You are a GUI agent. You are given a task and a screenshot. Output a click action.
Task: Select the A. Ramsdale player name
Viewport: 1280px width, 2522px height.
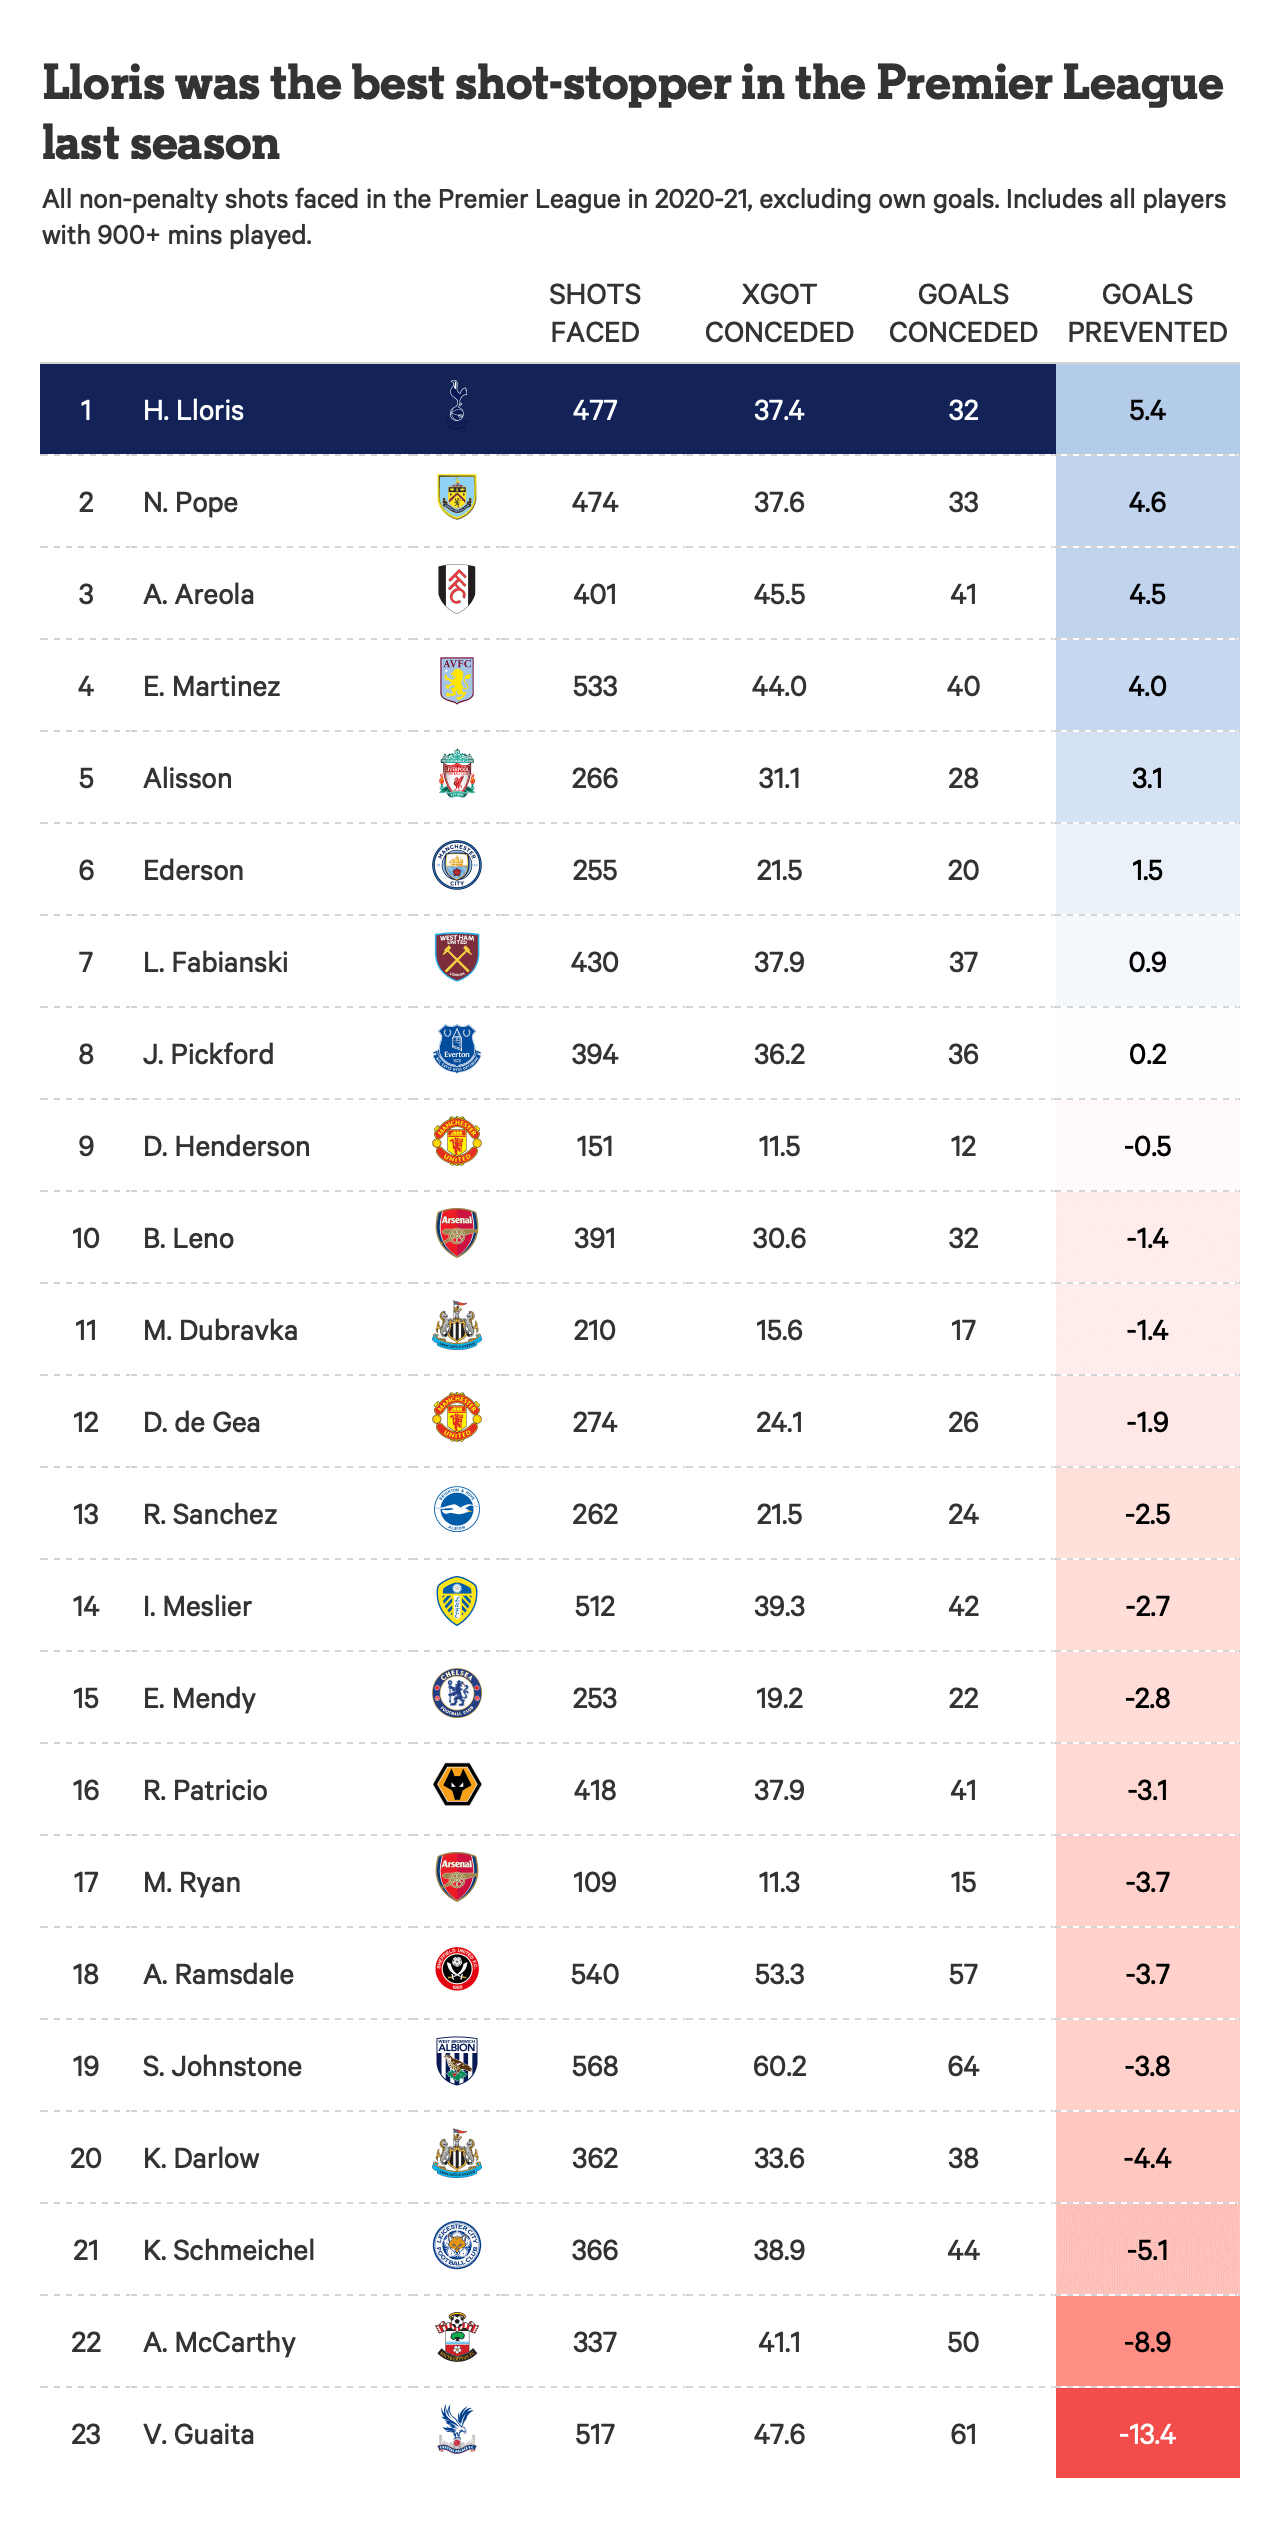pos(218,1974)
